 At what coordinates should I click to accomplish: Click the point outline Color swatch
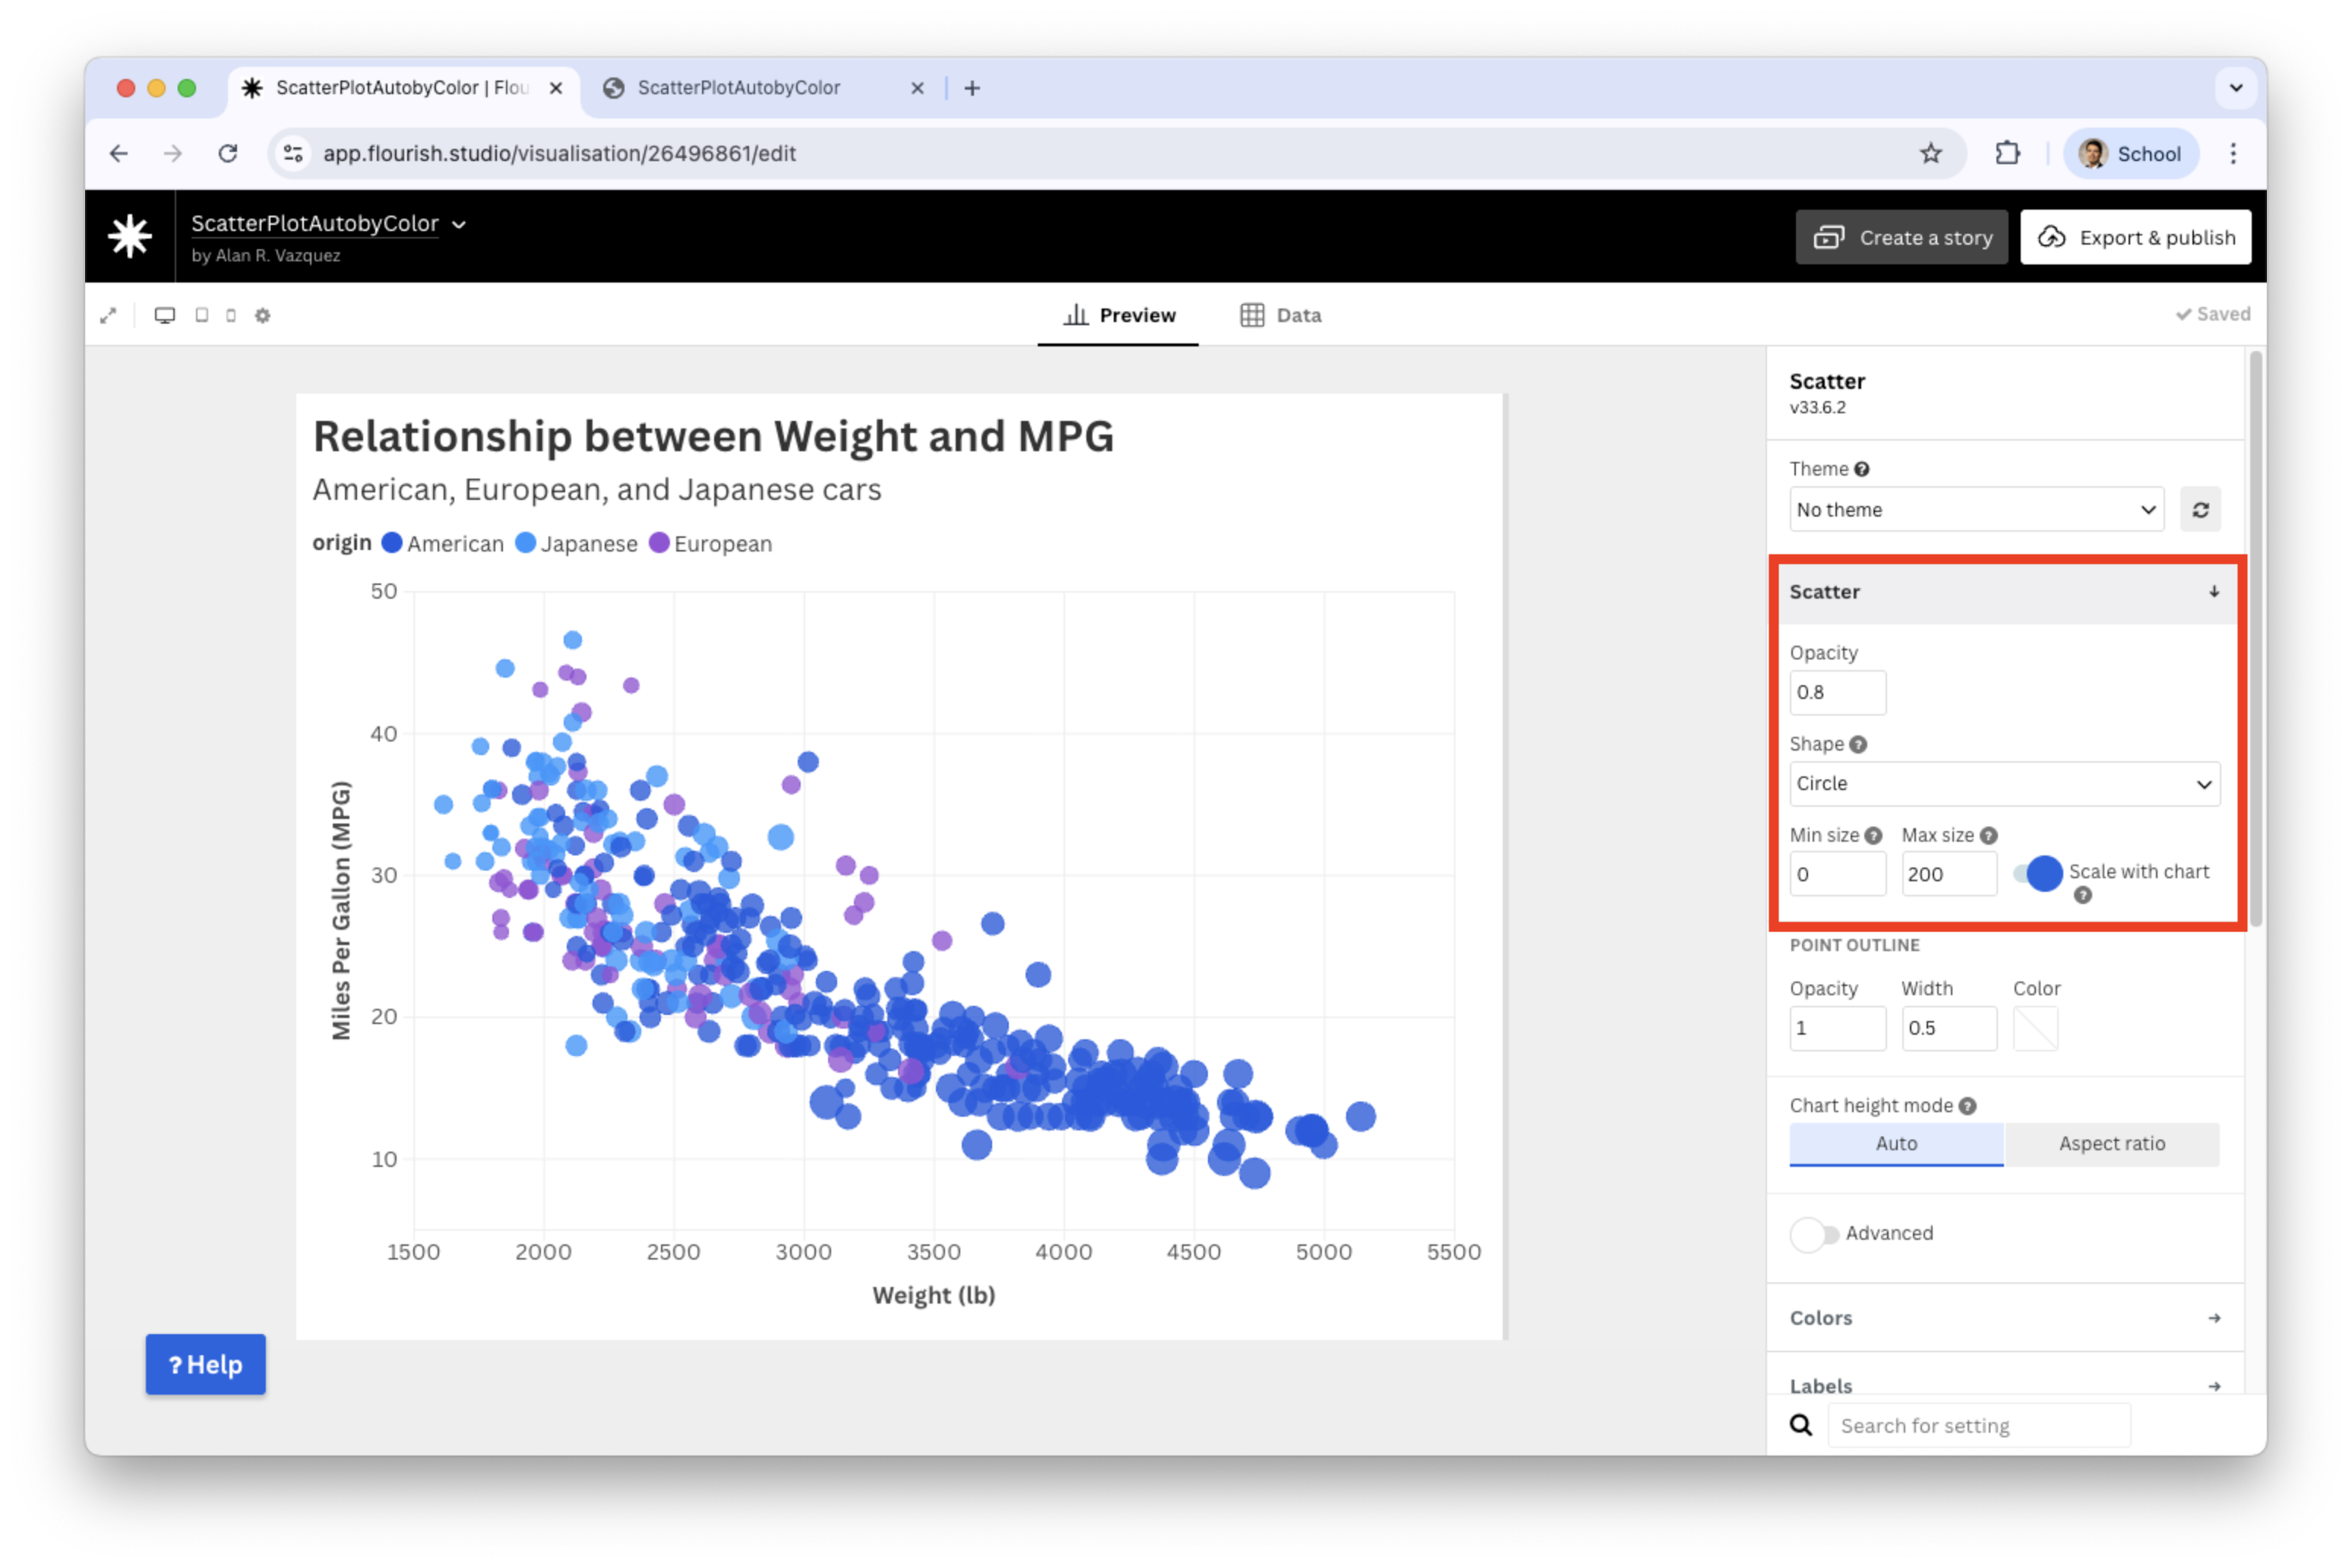click(x=2035, y=1028)
